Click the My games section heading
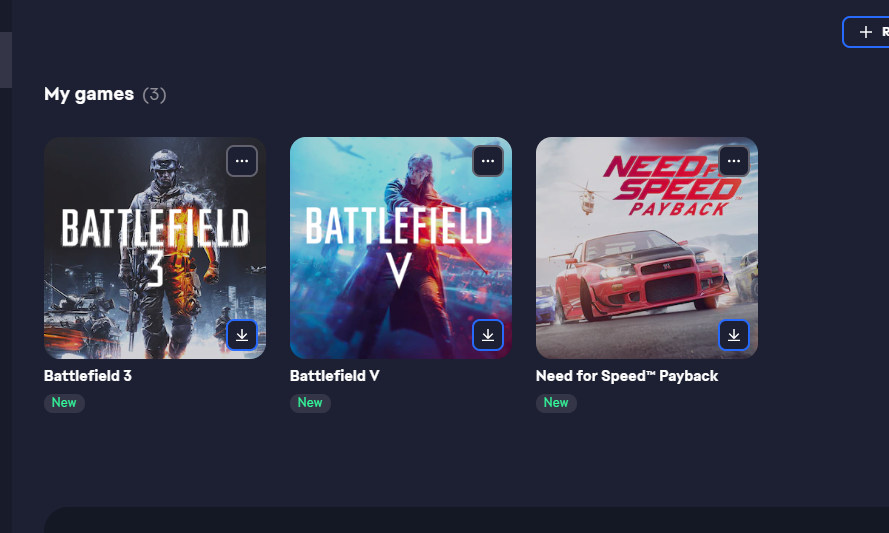889x533 pixels. coord(89,94)
